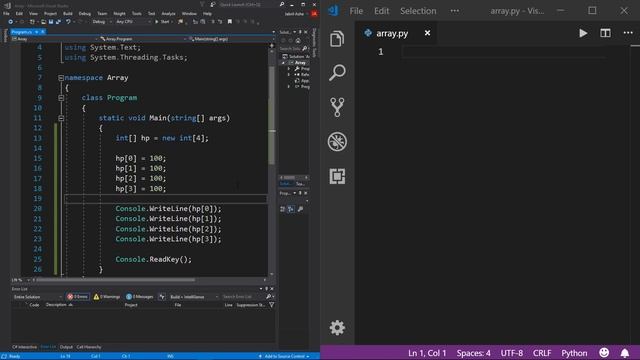Open the Debug configuration dropdown

[x=101, y=22]
